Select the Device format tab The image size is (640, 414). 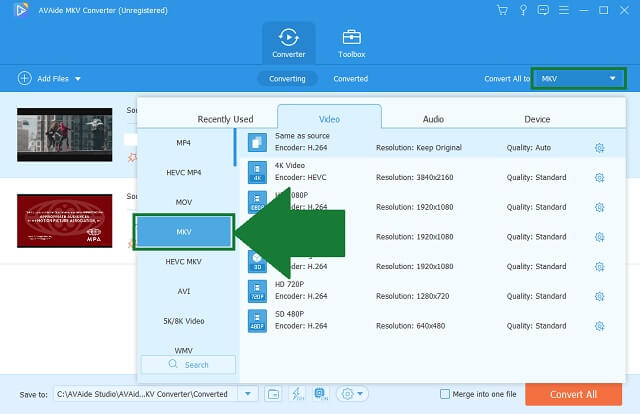point(537,119)
